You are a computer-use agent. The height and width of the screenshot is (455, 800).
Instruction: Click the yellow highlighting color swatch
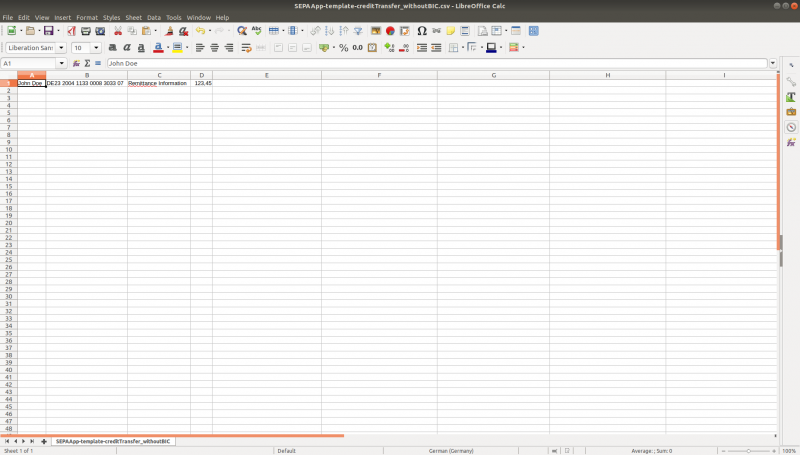177,47
